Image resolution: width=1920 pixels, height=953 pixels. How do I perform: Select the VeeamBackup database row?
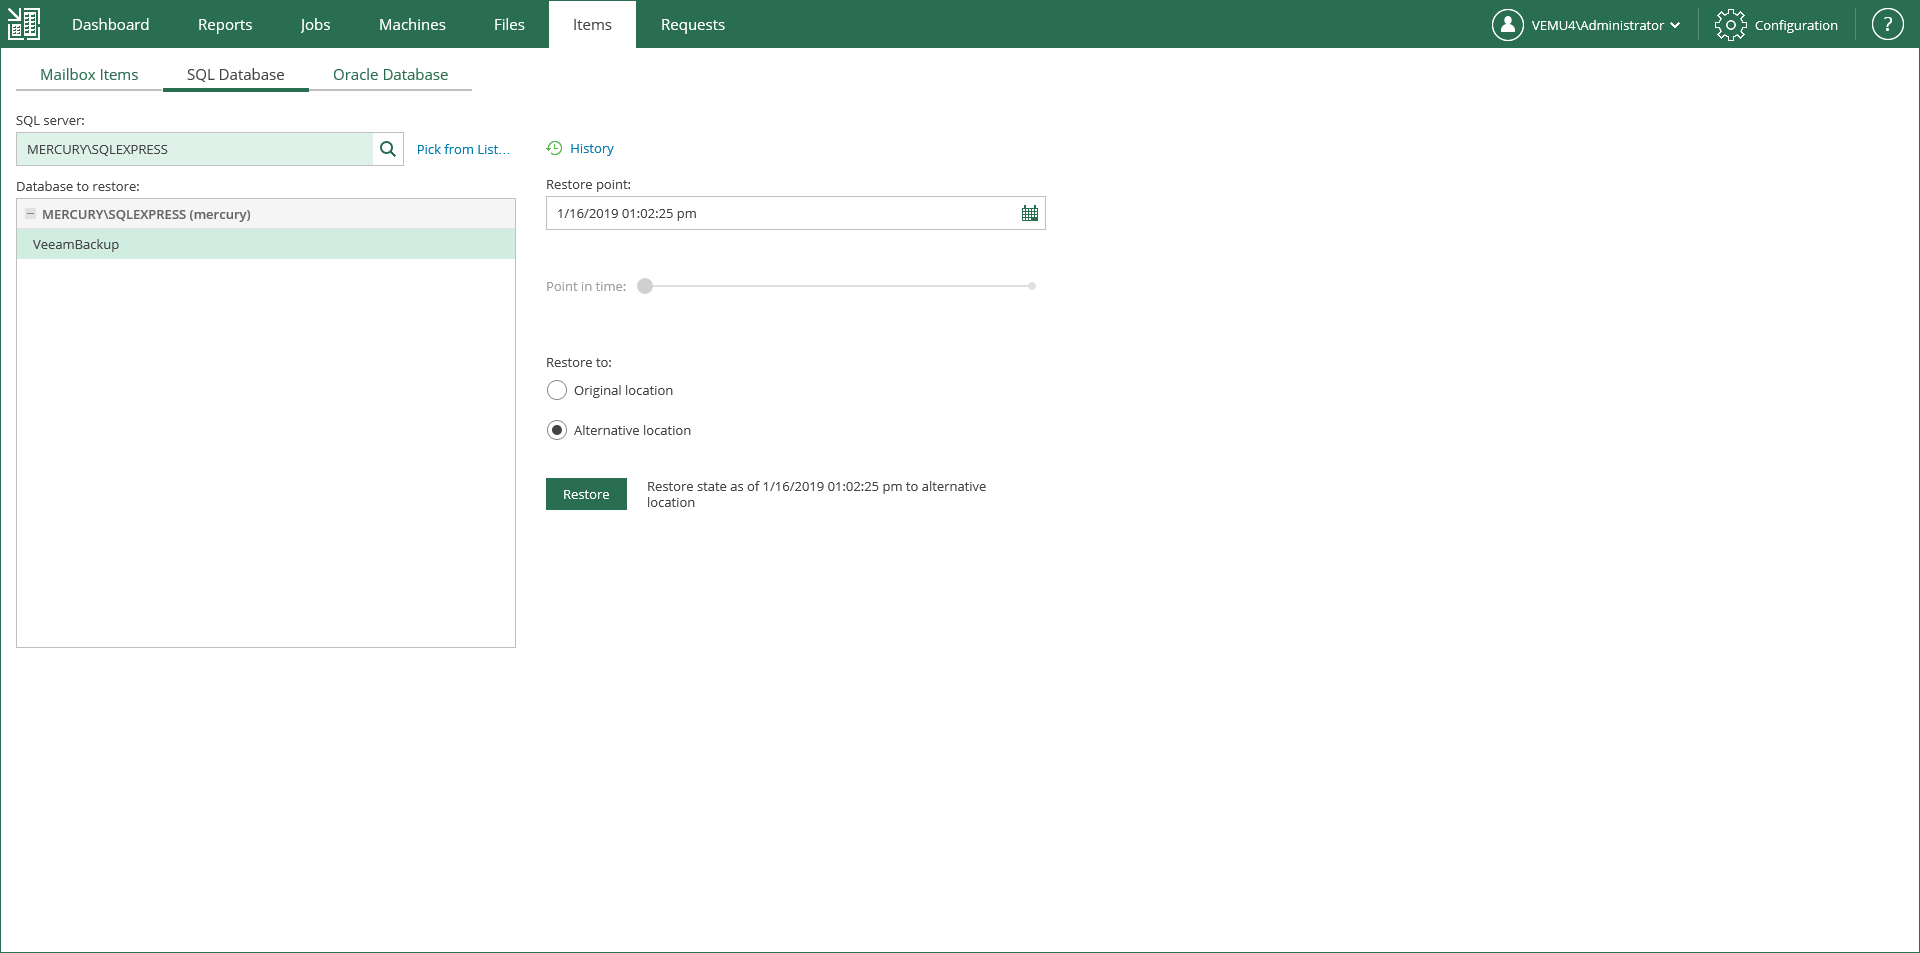[266, 244]
